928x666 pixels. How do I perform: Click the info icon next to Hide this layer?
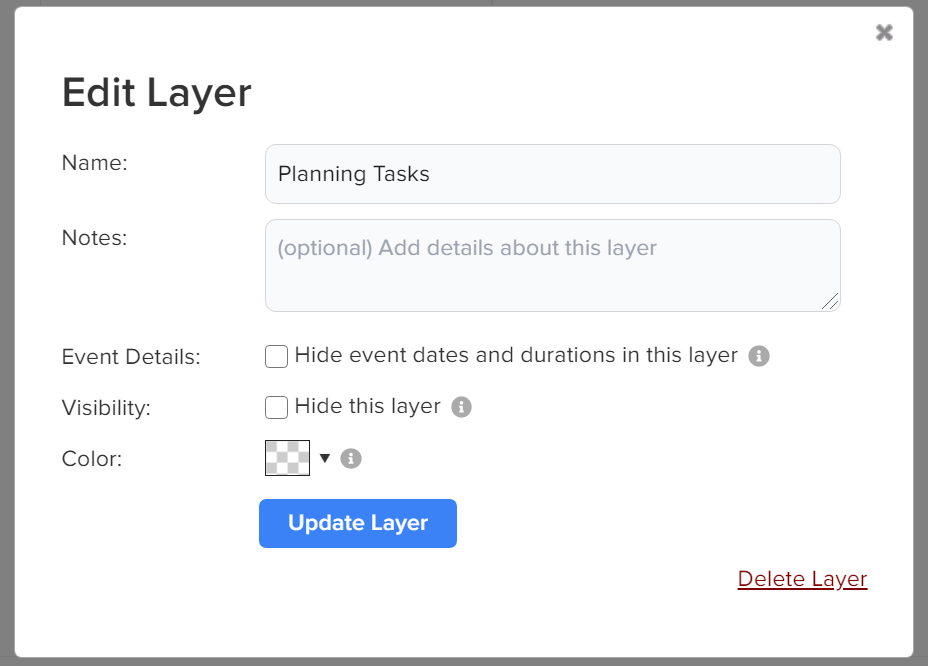pyautogui.click(x=462, y=407)
